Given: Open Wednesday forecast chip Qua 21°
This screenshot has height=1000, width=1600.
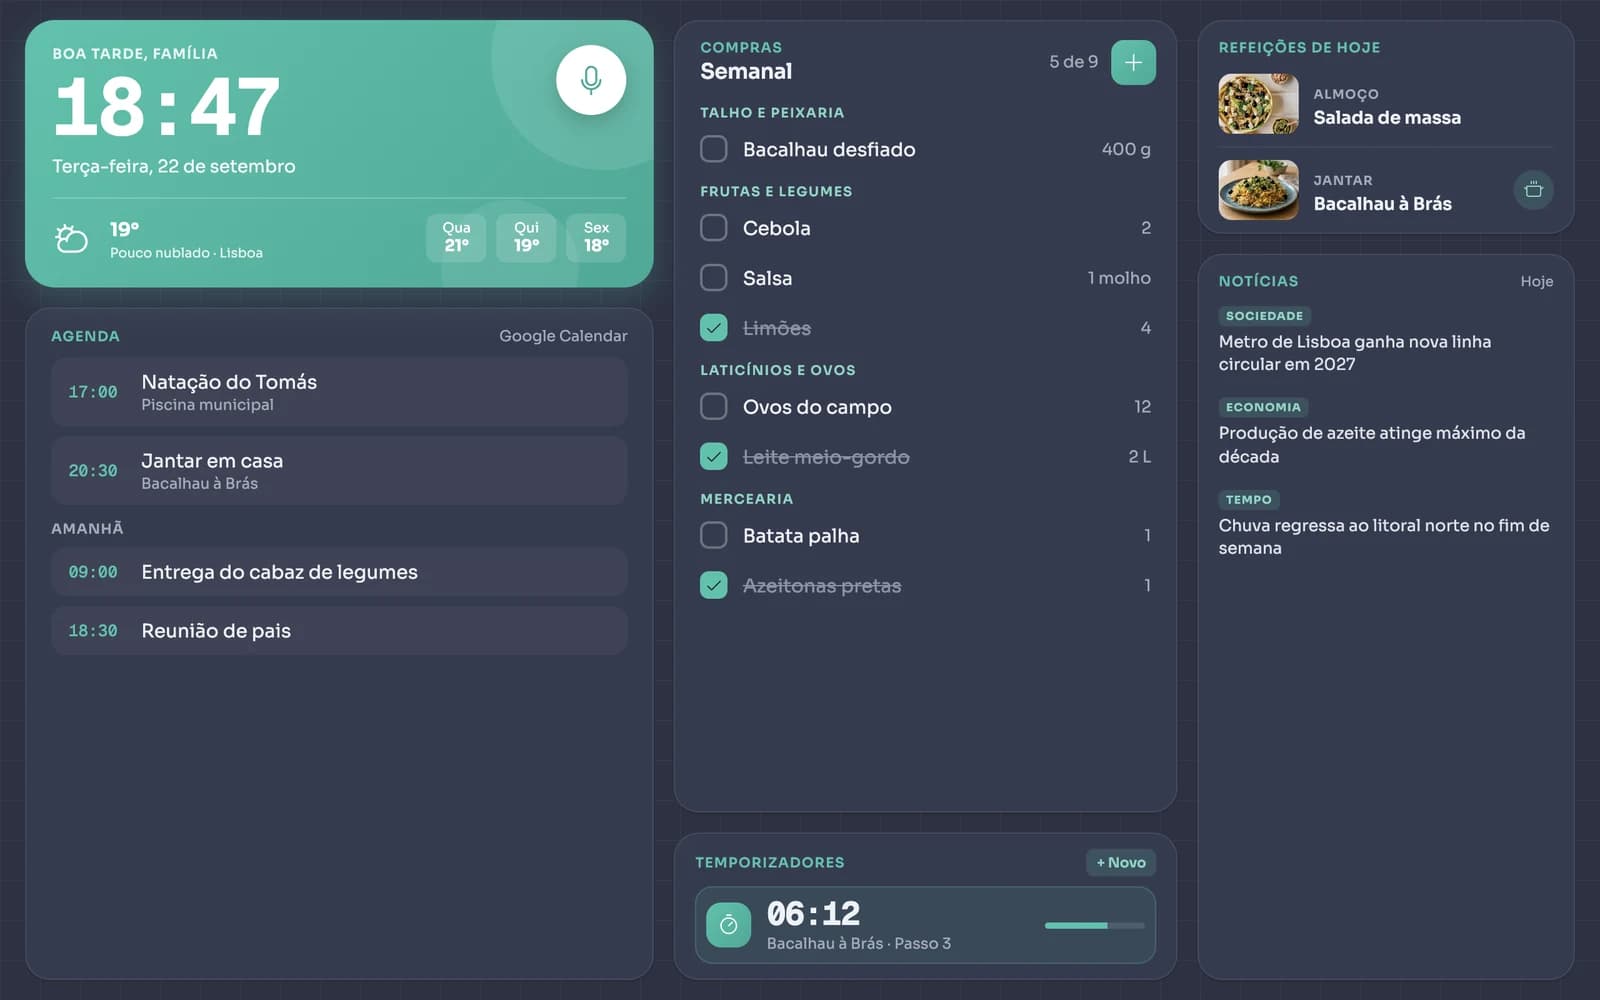Looking at the screenshot, I should coord(456,238).
